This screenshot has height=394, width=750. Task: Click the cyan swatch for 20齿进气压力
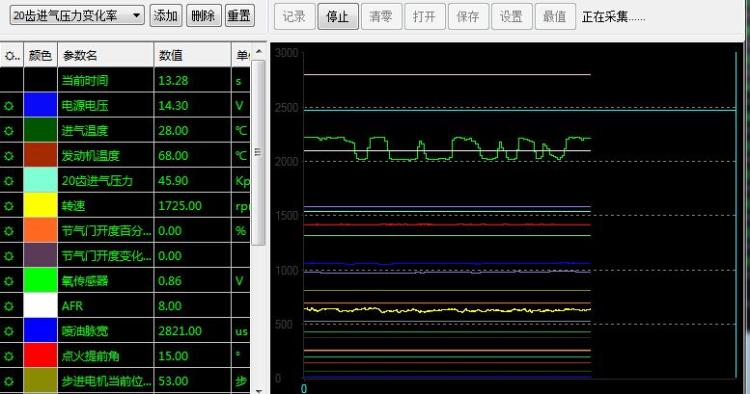(x=40, y=180)
